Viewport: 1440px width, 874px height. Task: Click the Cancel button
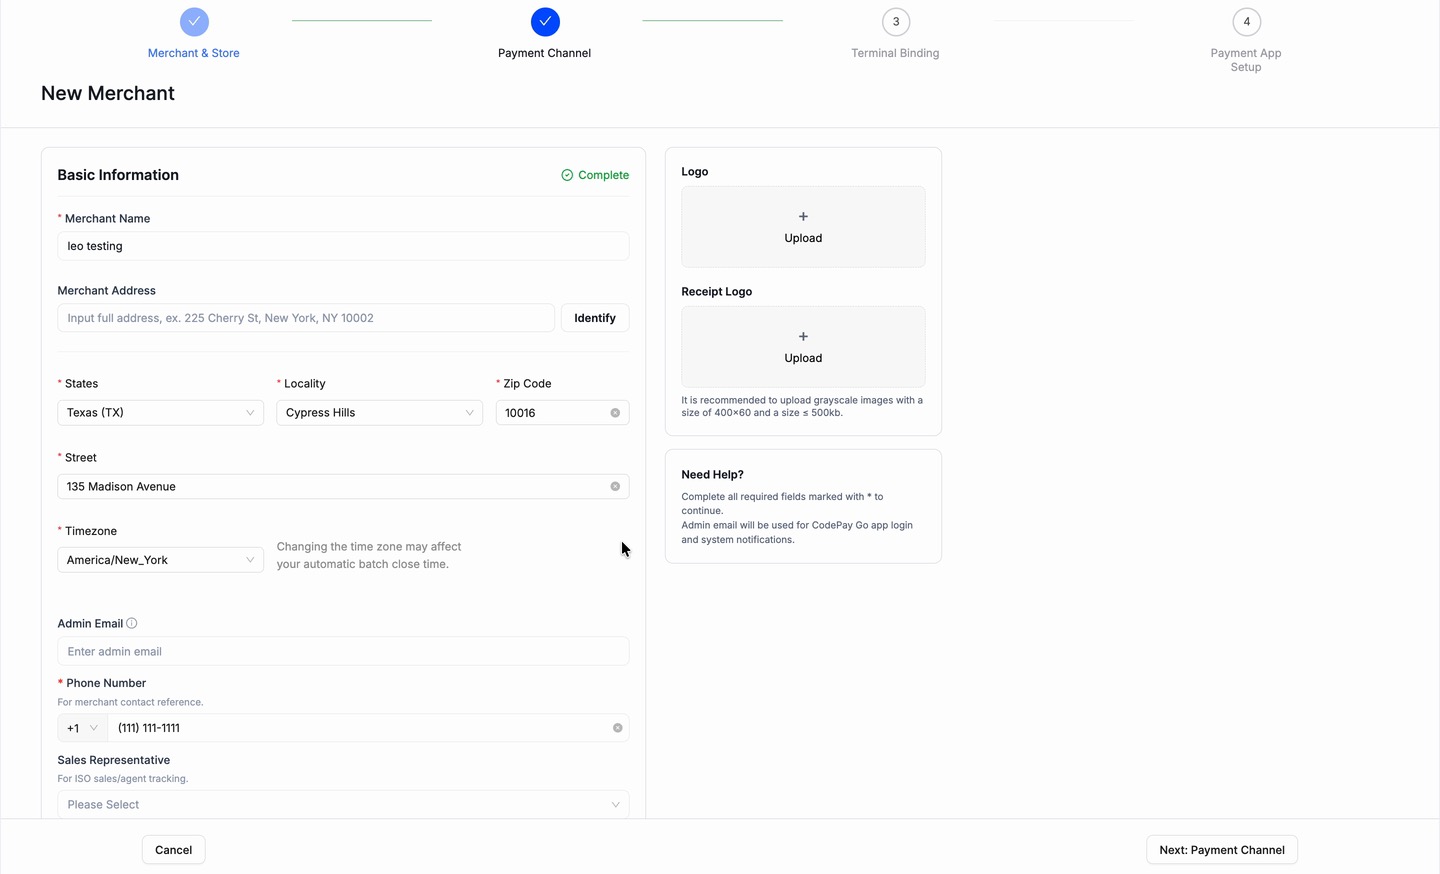pos(174,850)
